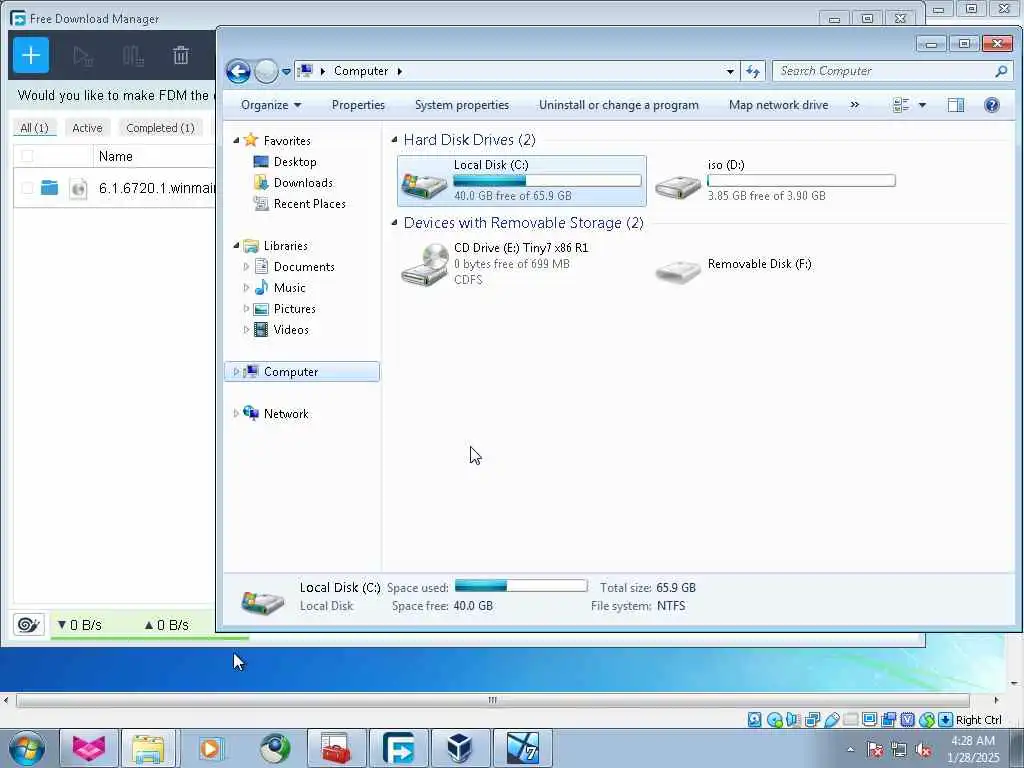Collapse the Libraries tree group

[236, 246]
